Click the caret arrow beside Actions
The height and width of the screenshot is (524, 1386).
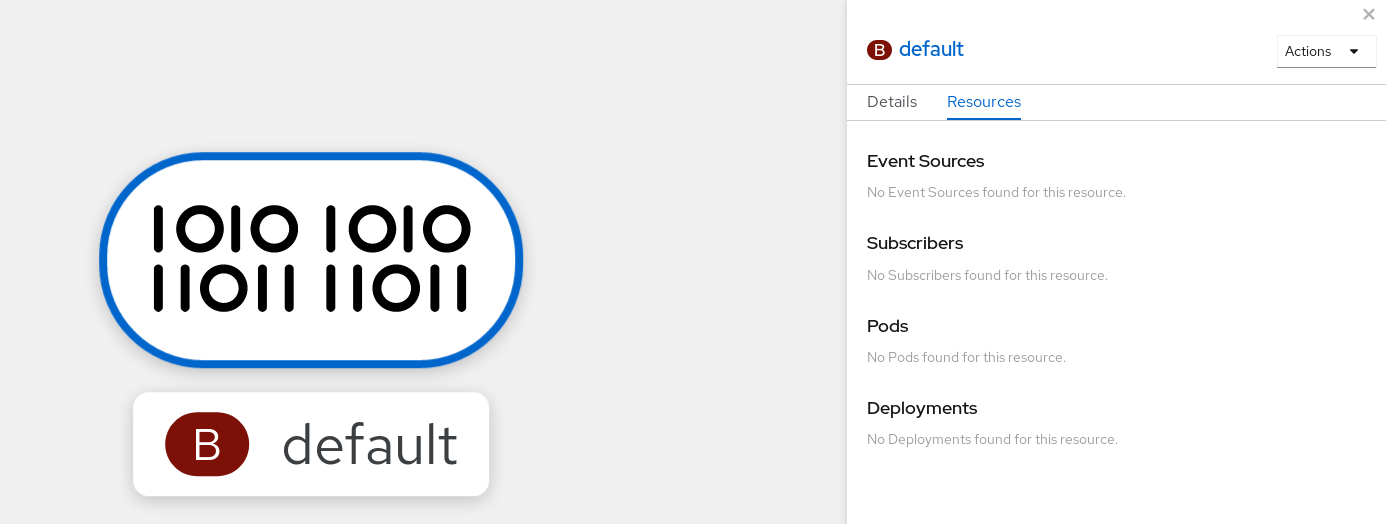[x=1354, y=51]
